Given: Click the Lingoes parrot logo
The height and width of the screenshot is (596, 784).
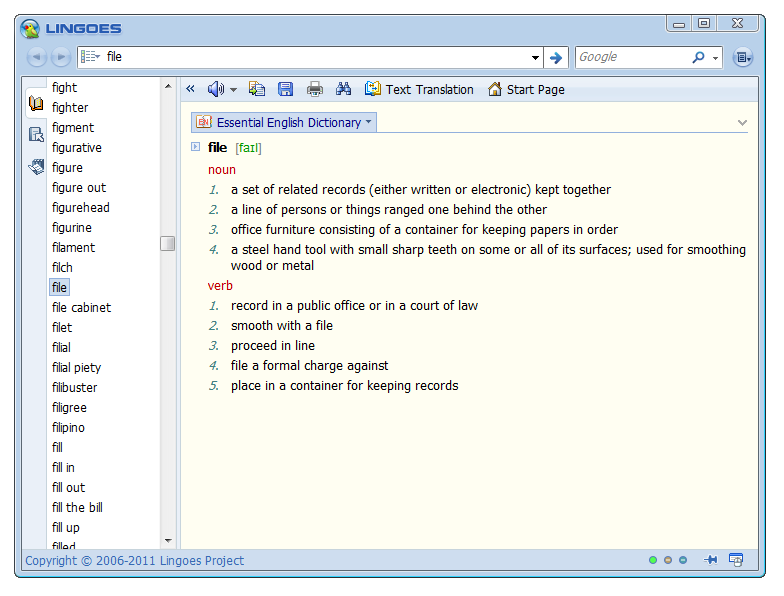Looking at the screenshot, I should 30,28.
